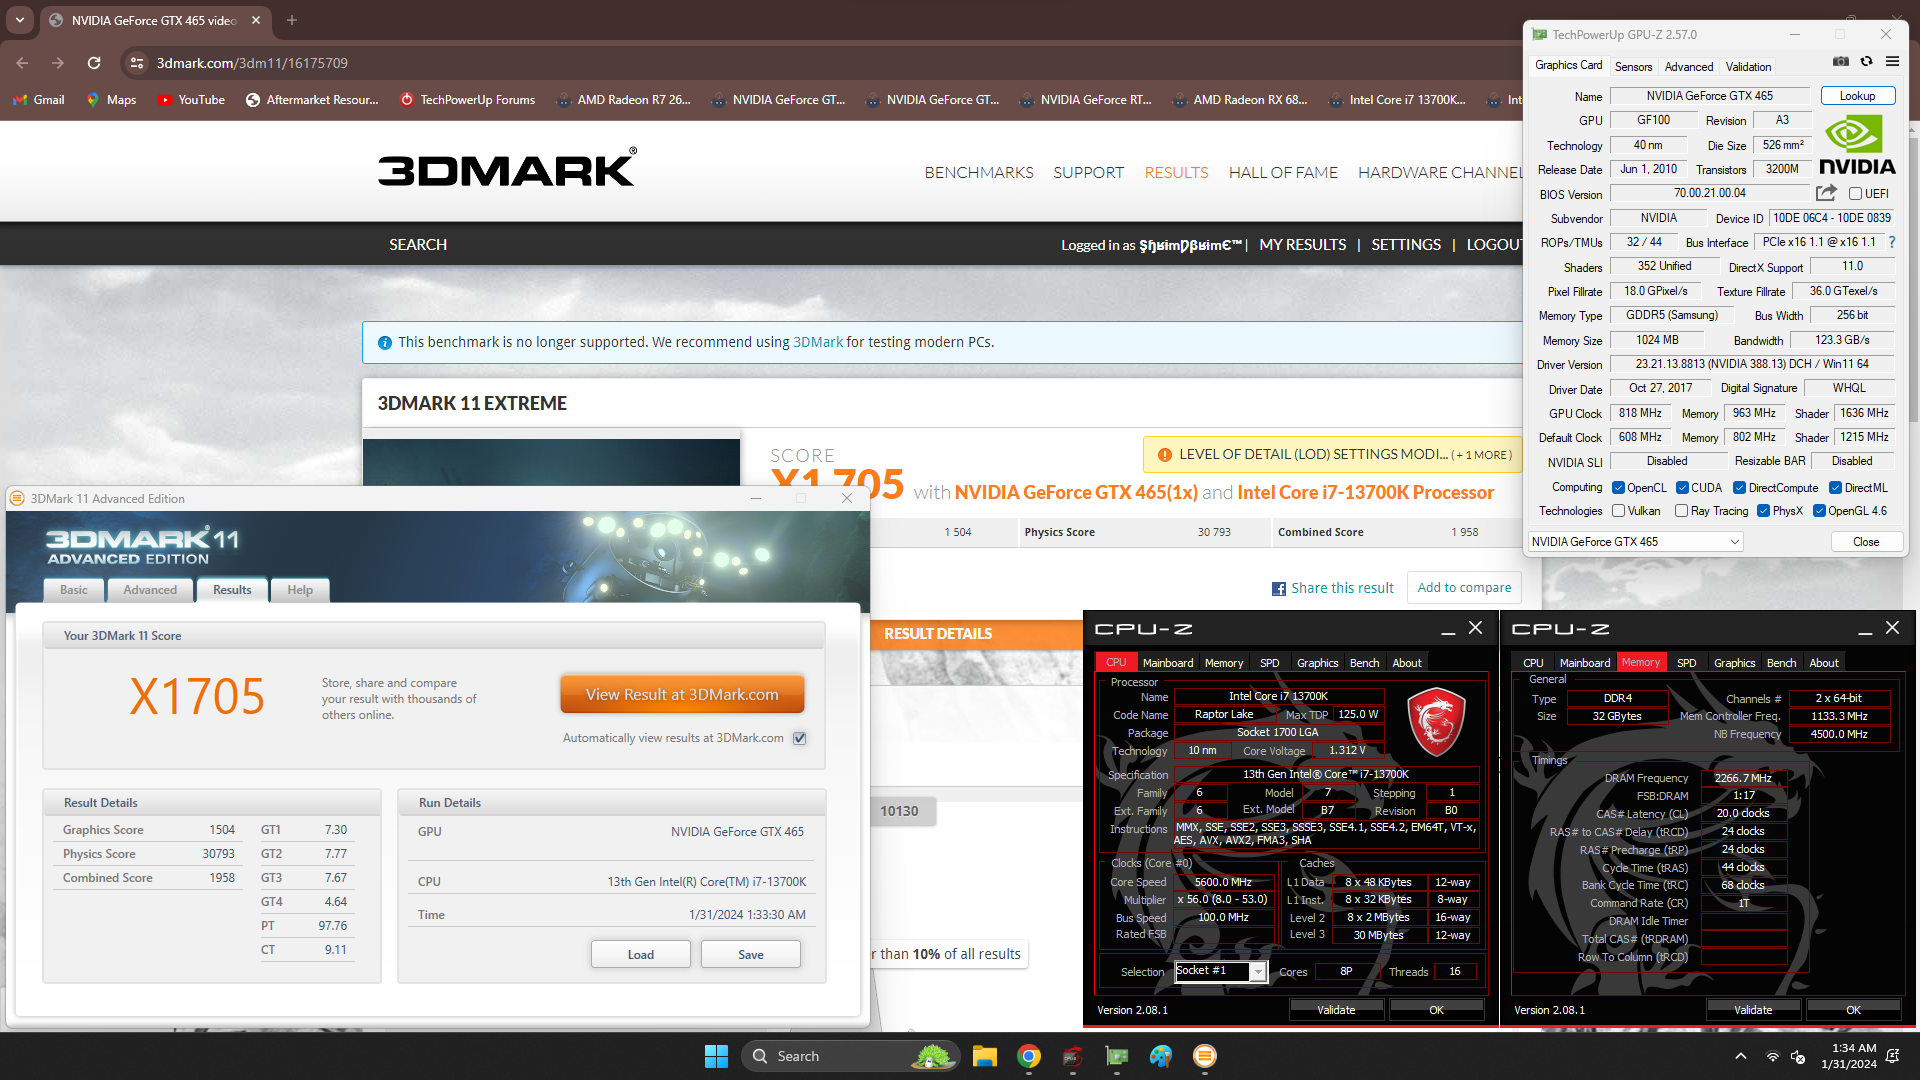
Task: Open the BENCHMARKS menu on 3DMark site
Action: point(978,173)
